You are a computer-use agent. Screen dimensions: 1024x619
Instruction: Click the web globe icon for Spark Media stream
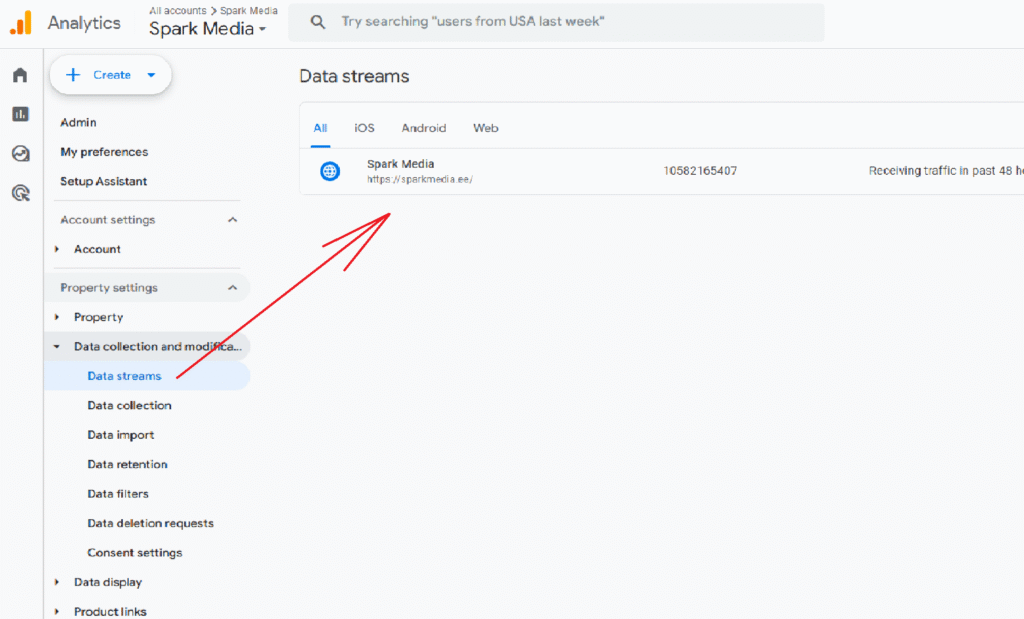tap(330, 171)
